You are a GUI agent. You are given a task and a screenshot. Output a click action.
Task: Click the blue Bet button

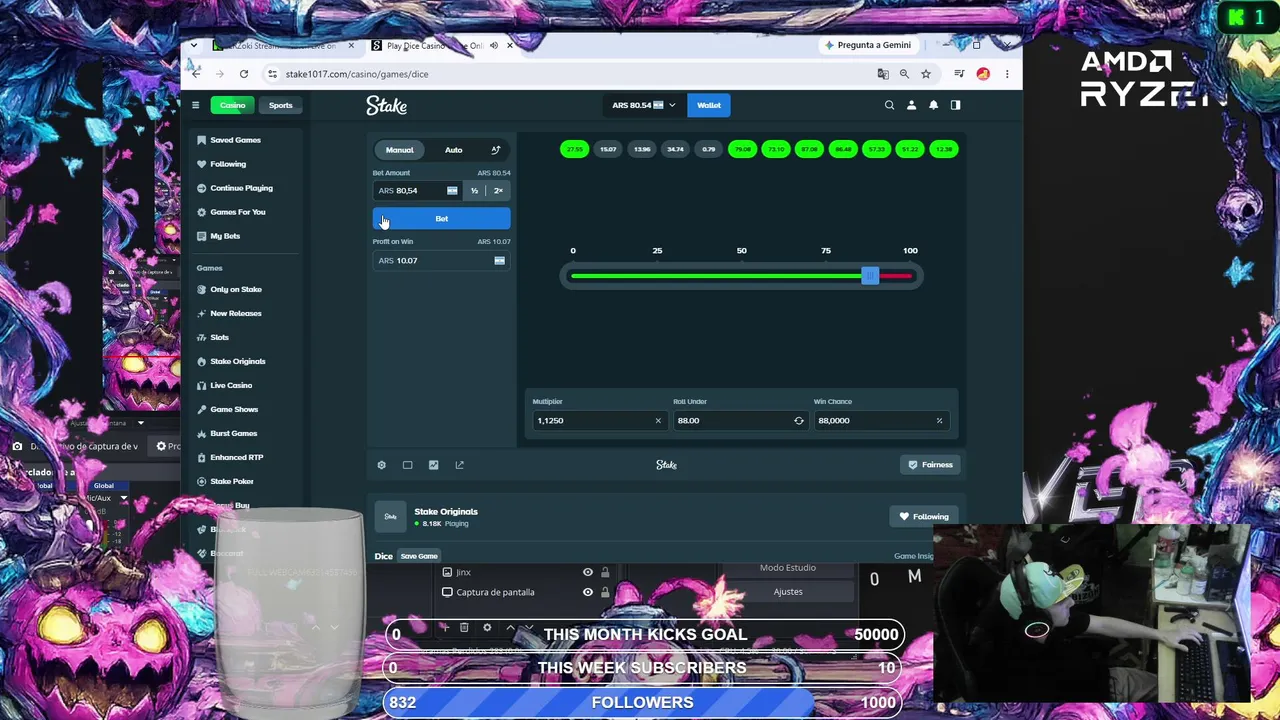point(441,219)
